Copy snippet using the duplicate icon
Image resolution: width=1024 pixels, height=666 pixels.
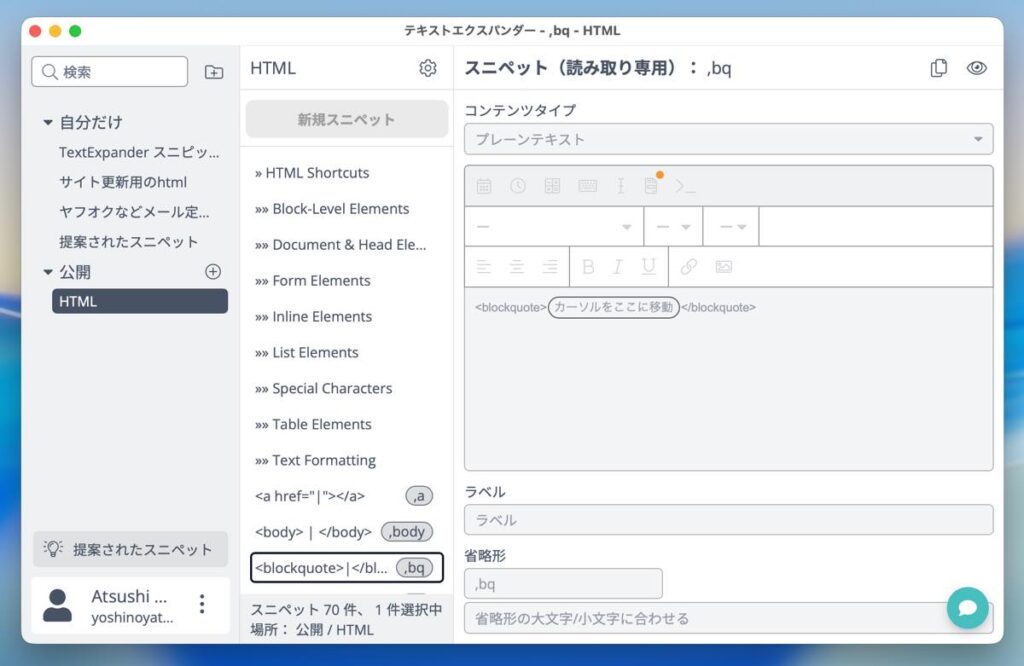(x=938, y=68)
